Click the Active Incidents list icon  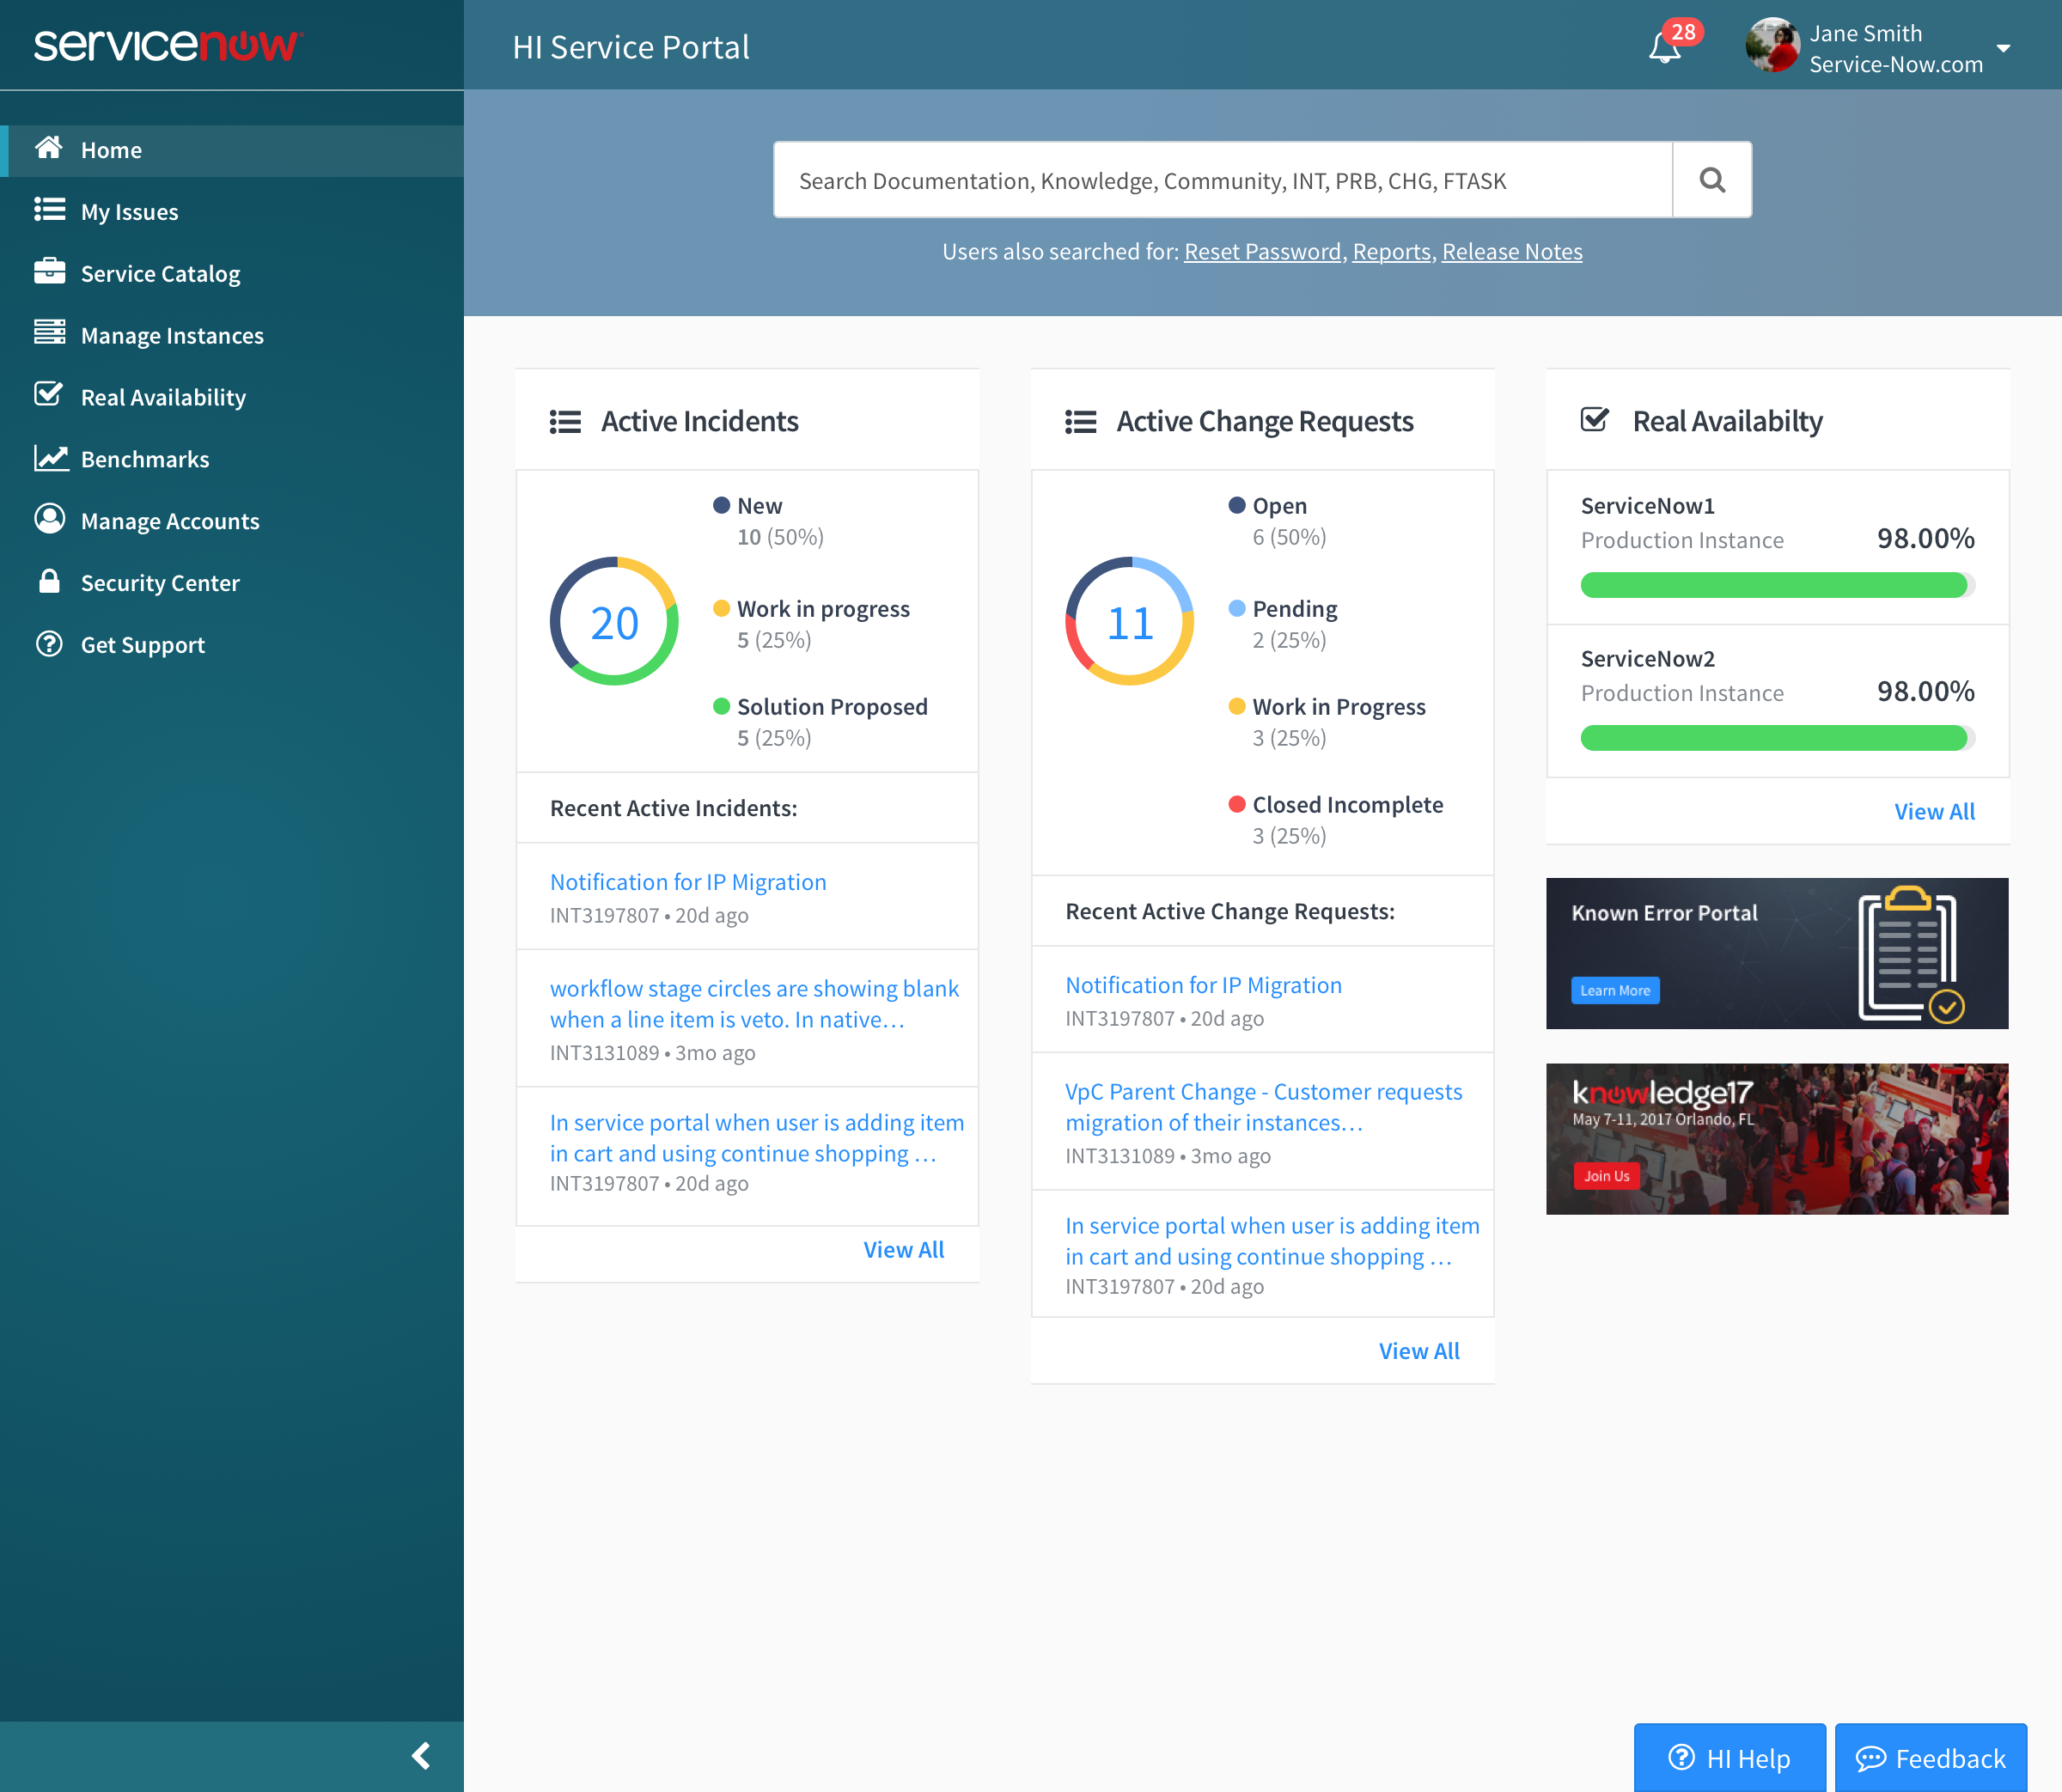pyautogui.click(x=565, y=422)
